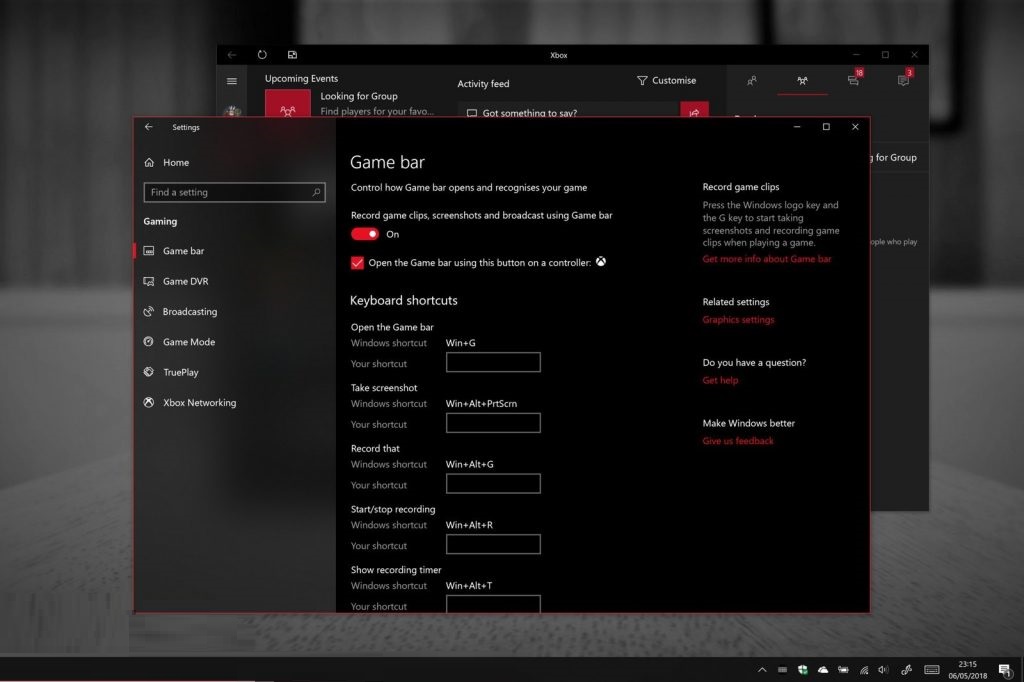
Task: Click Your shortcut field for Start/stop recording
Action: click(x=493, y=544)
